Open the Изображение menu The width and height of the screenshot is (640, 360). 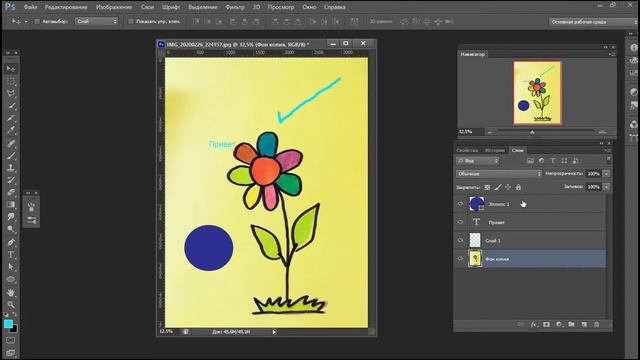tap(114, 7)
